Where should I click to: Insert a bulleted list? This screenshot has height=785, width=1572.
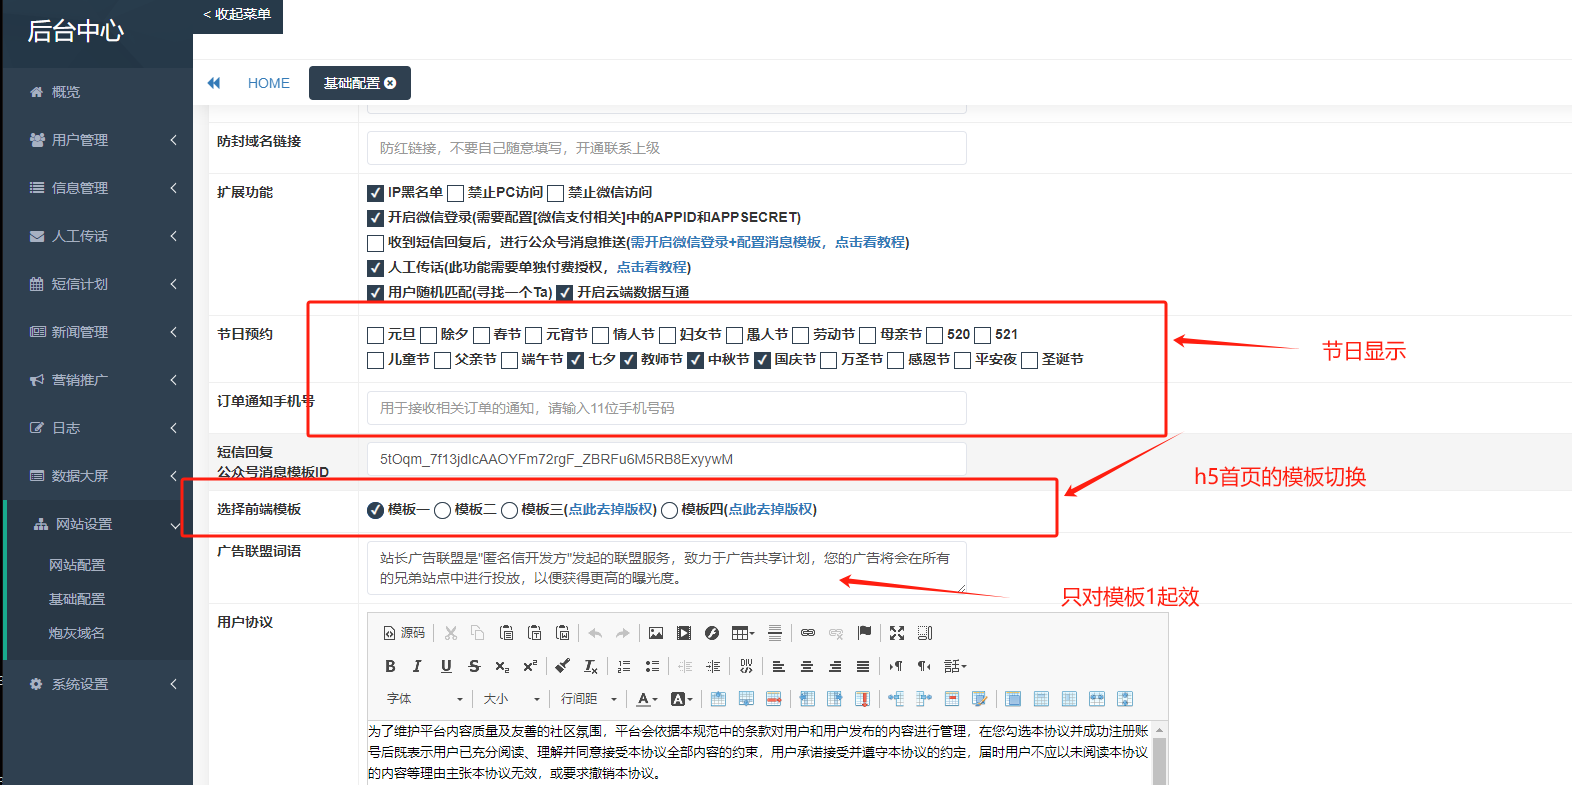[652, 666]
